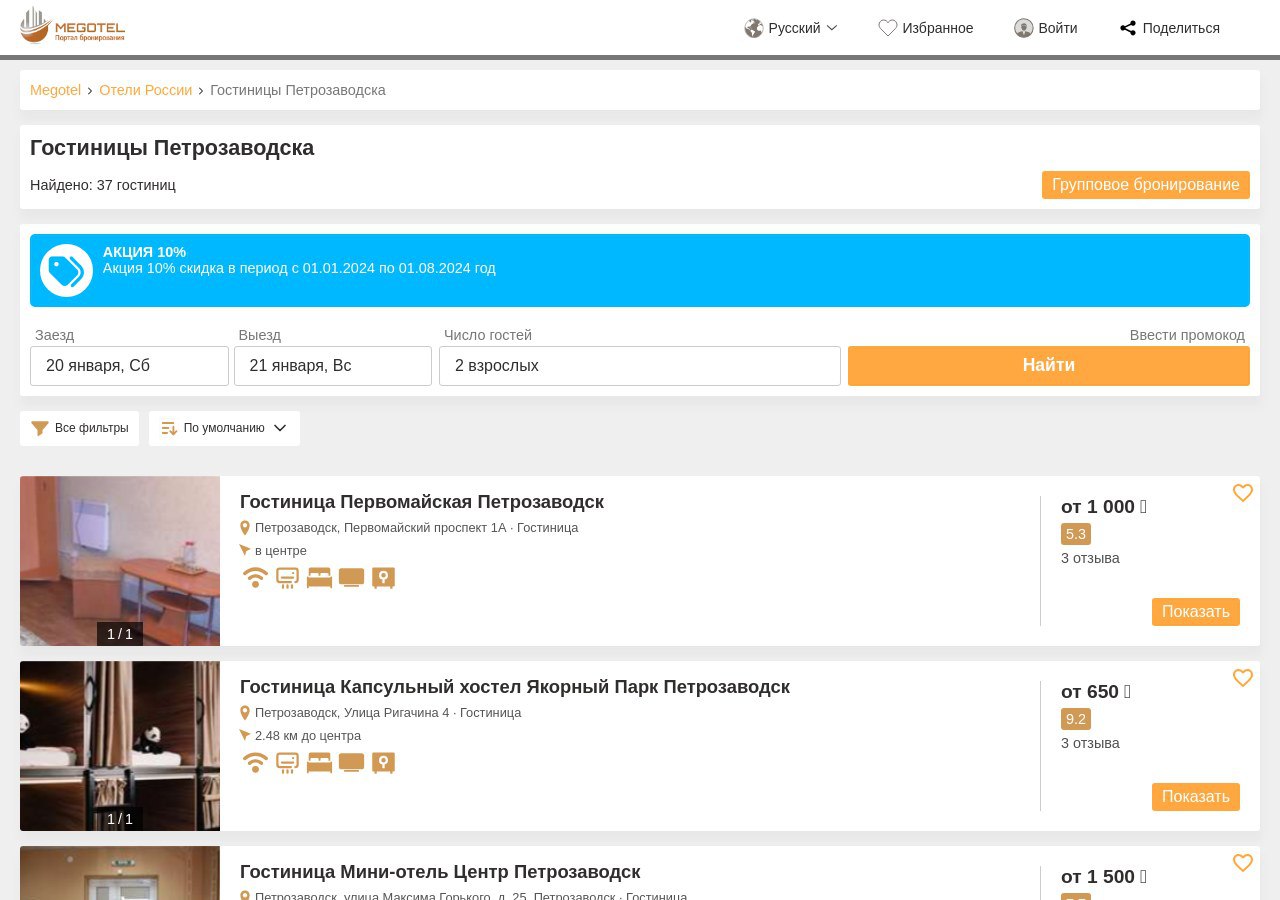Open the Русский language dropdown
This screenshot has height=900, width=1280.
tap(791, 28)
